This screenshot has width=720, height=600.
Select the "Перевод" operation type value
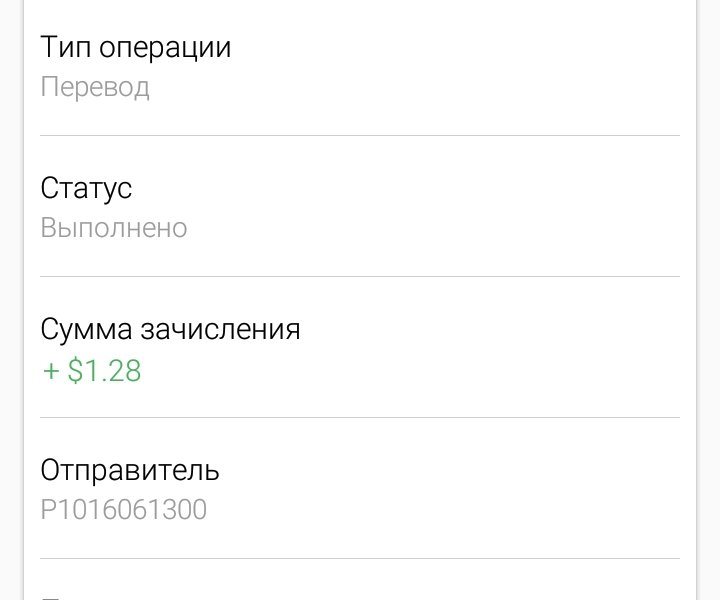pyautogui.click(x=95, y=87)
